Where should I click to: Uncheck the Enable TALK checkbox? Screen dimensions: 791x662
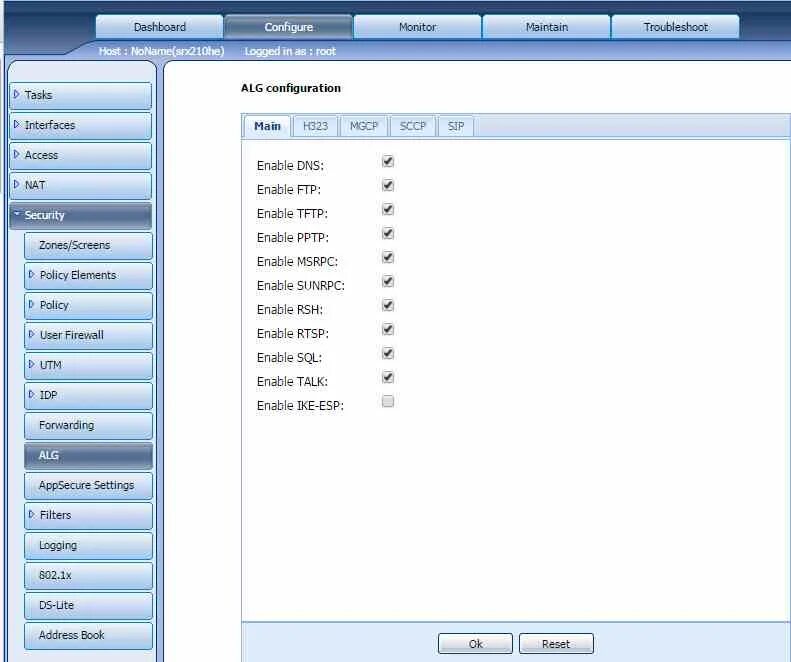point(387,377)
